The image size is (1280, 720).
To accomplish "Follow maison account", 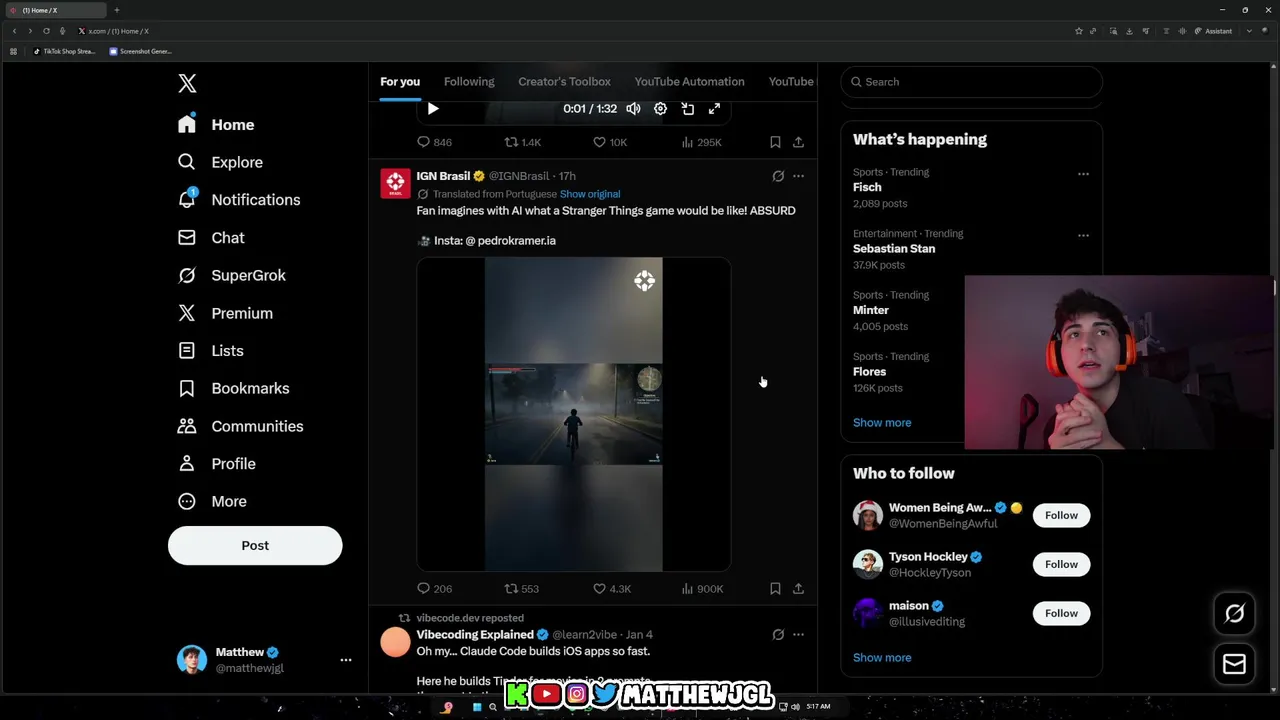I will [1061, 613].
